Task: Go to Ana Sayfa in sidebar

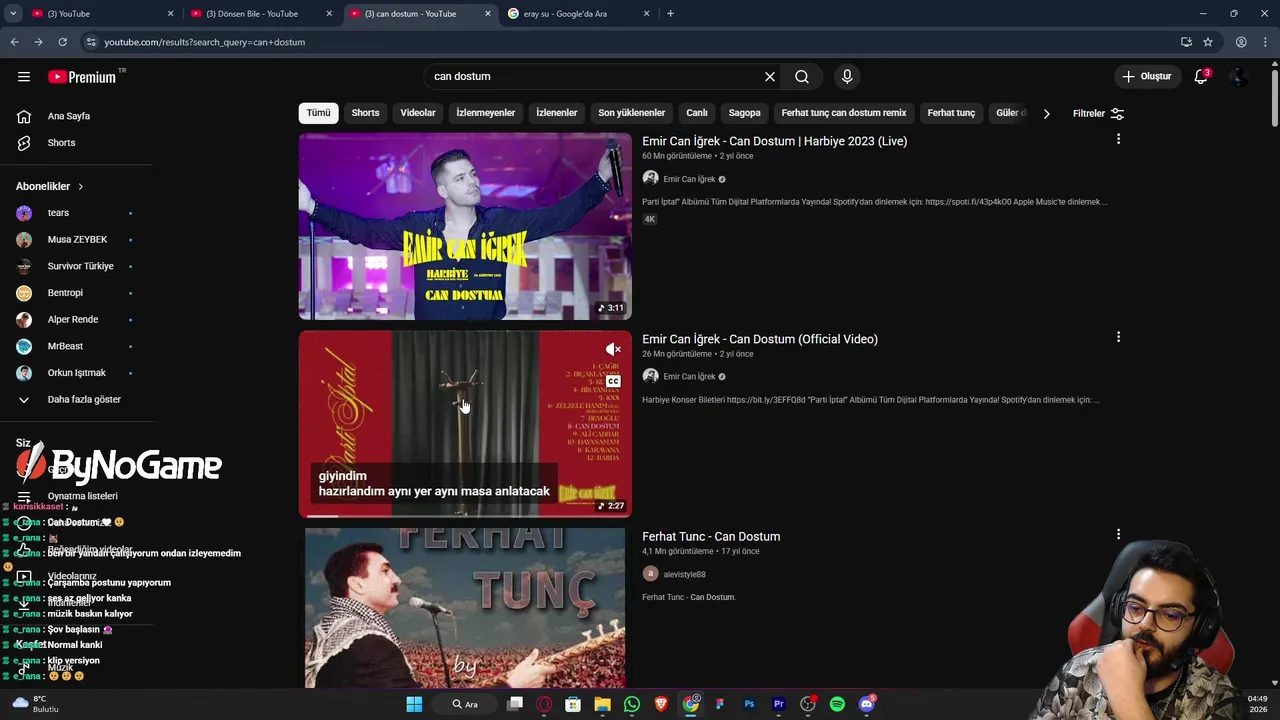Action: (68, 116)
